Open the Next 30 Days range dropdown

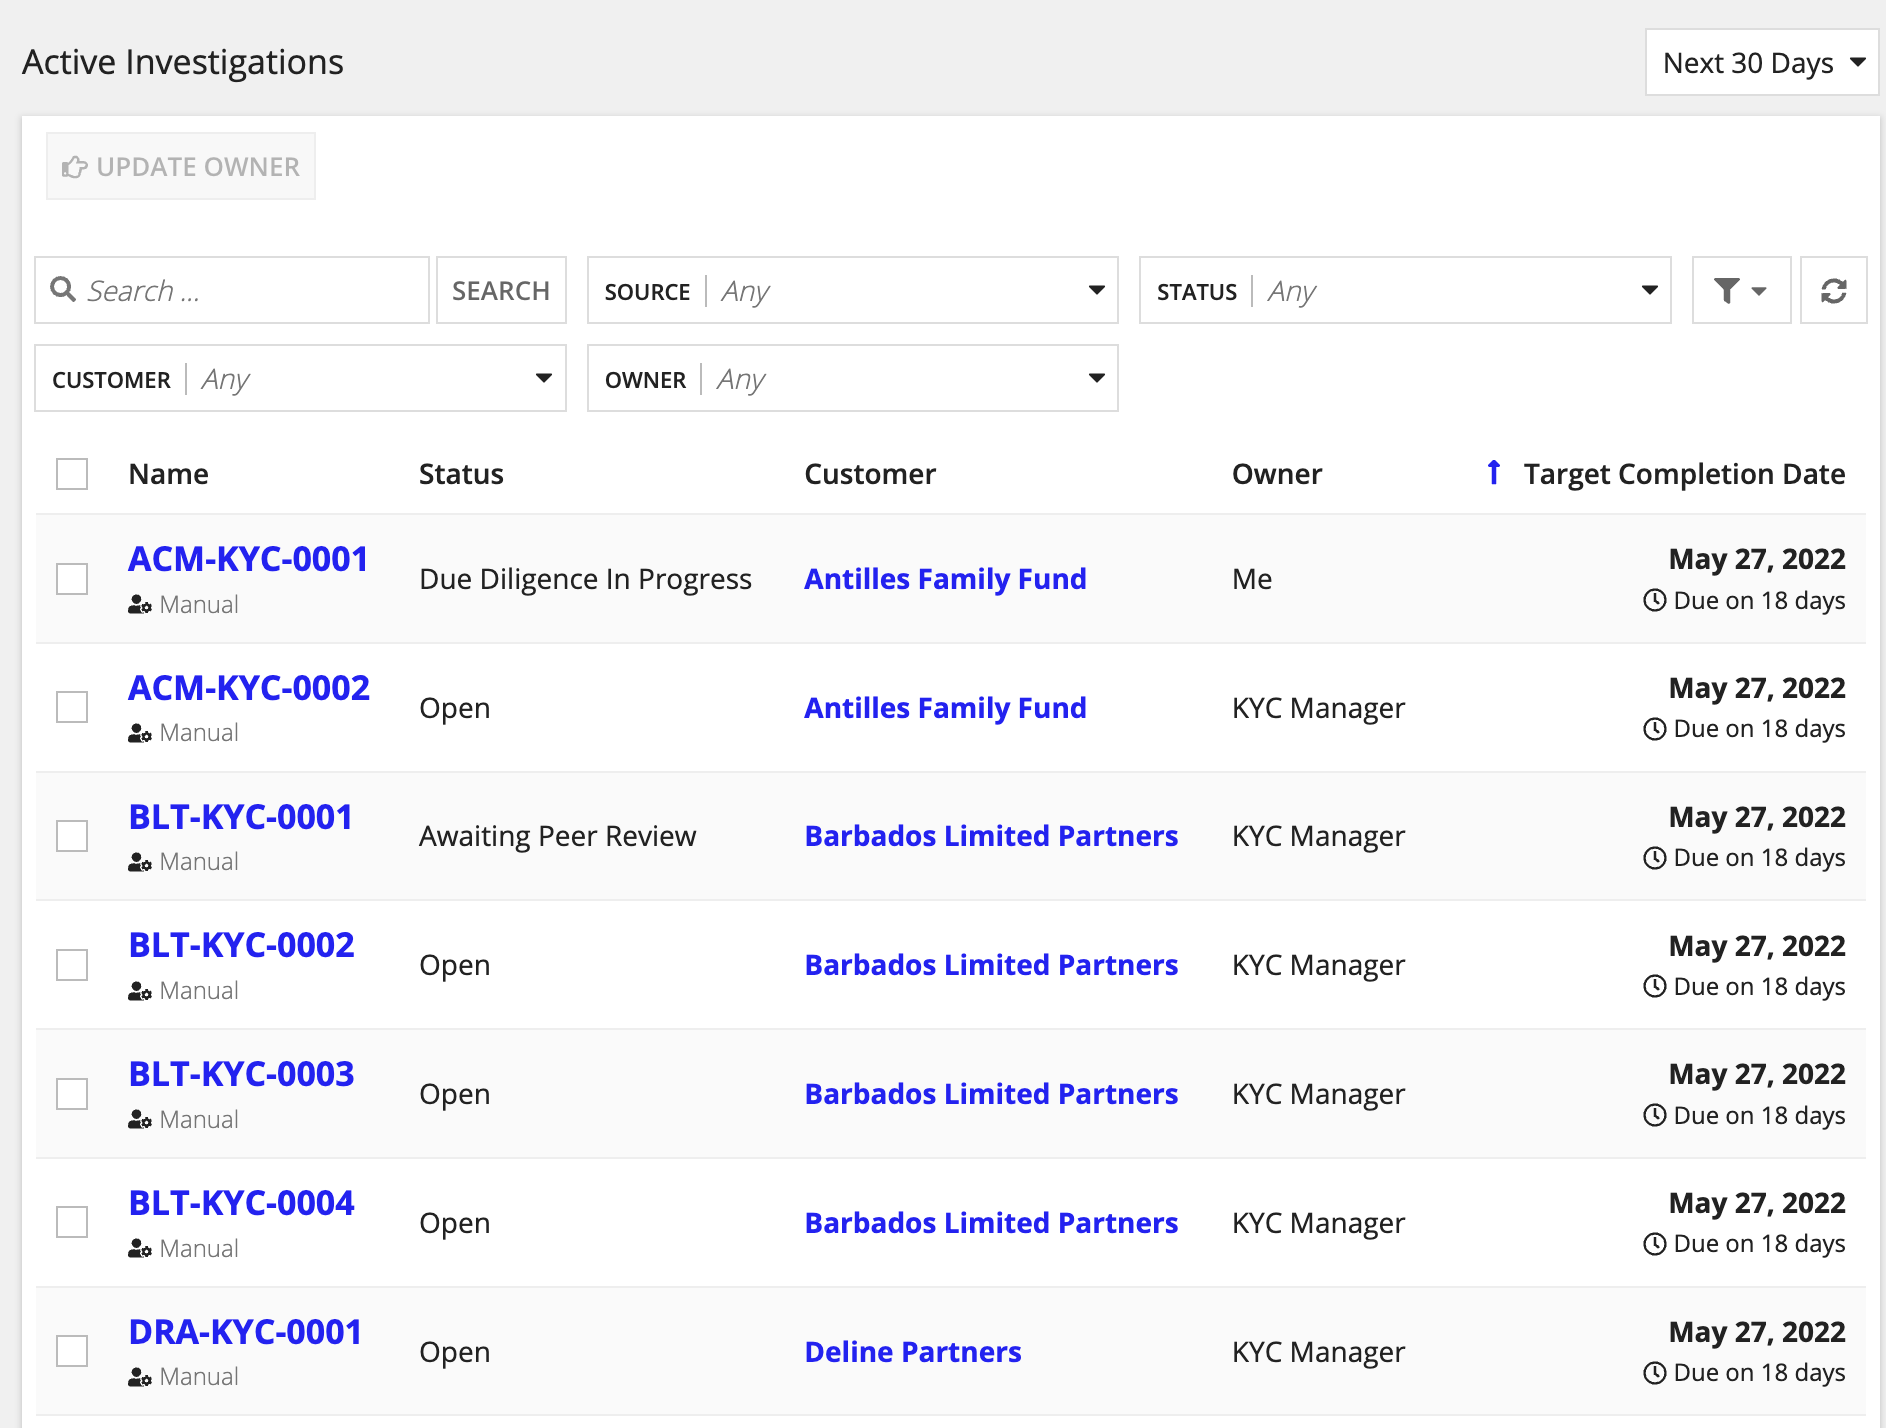pos(1762,62)
